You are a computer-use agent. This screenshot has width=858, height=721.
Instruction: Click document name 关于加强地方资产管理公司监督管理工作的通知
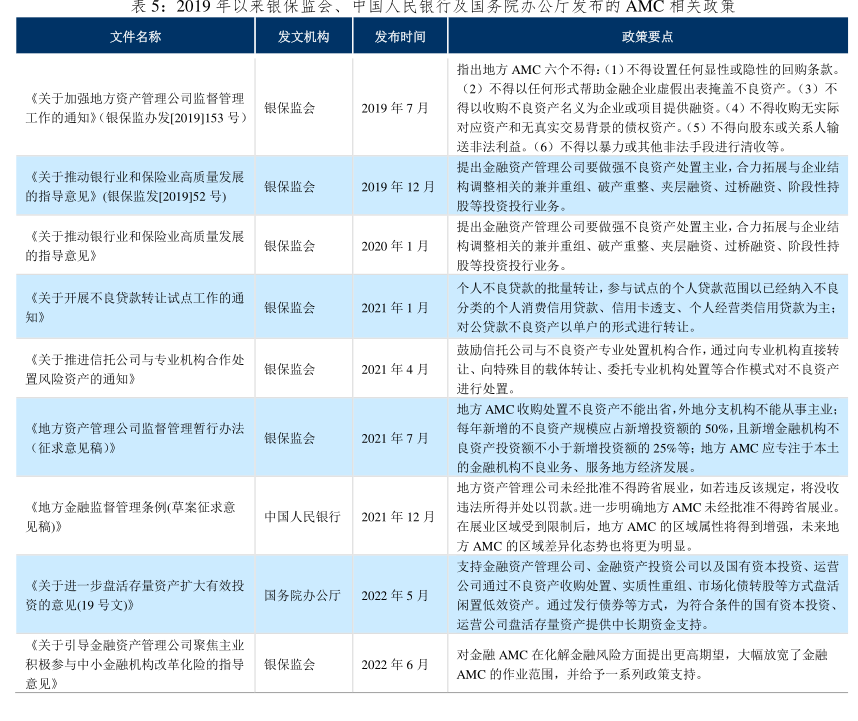(x=135, y=108)
